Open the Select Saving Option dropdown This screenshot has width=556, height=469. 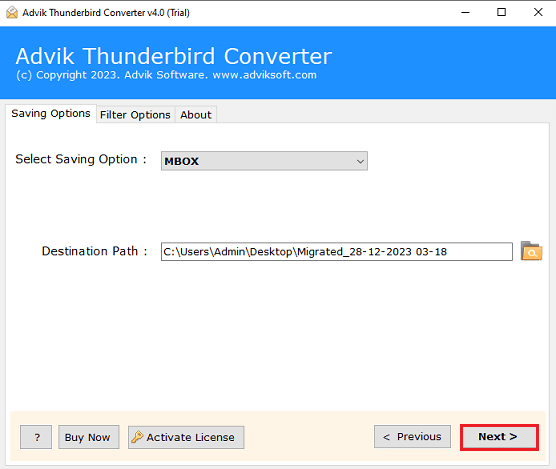click(x=264, y=161)
